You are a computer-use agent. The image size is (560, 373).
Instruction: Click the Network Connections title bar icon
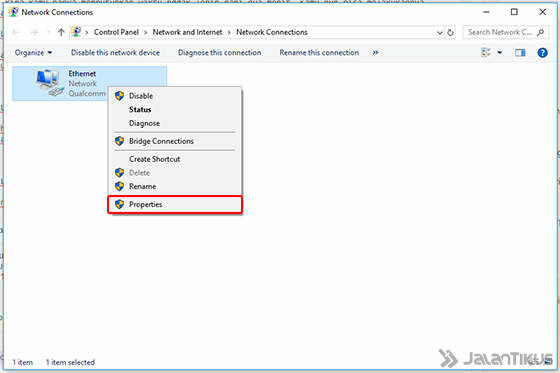13,12
